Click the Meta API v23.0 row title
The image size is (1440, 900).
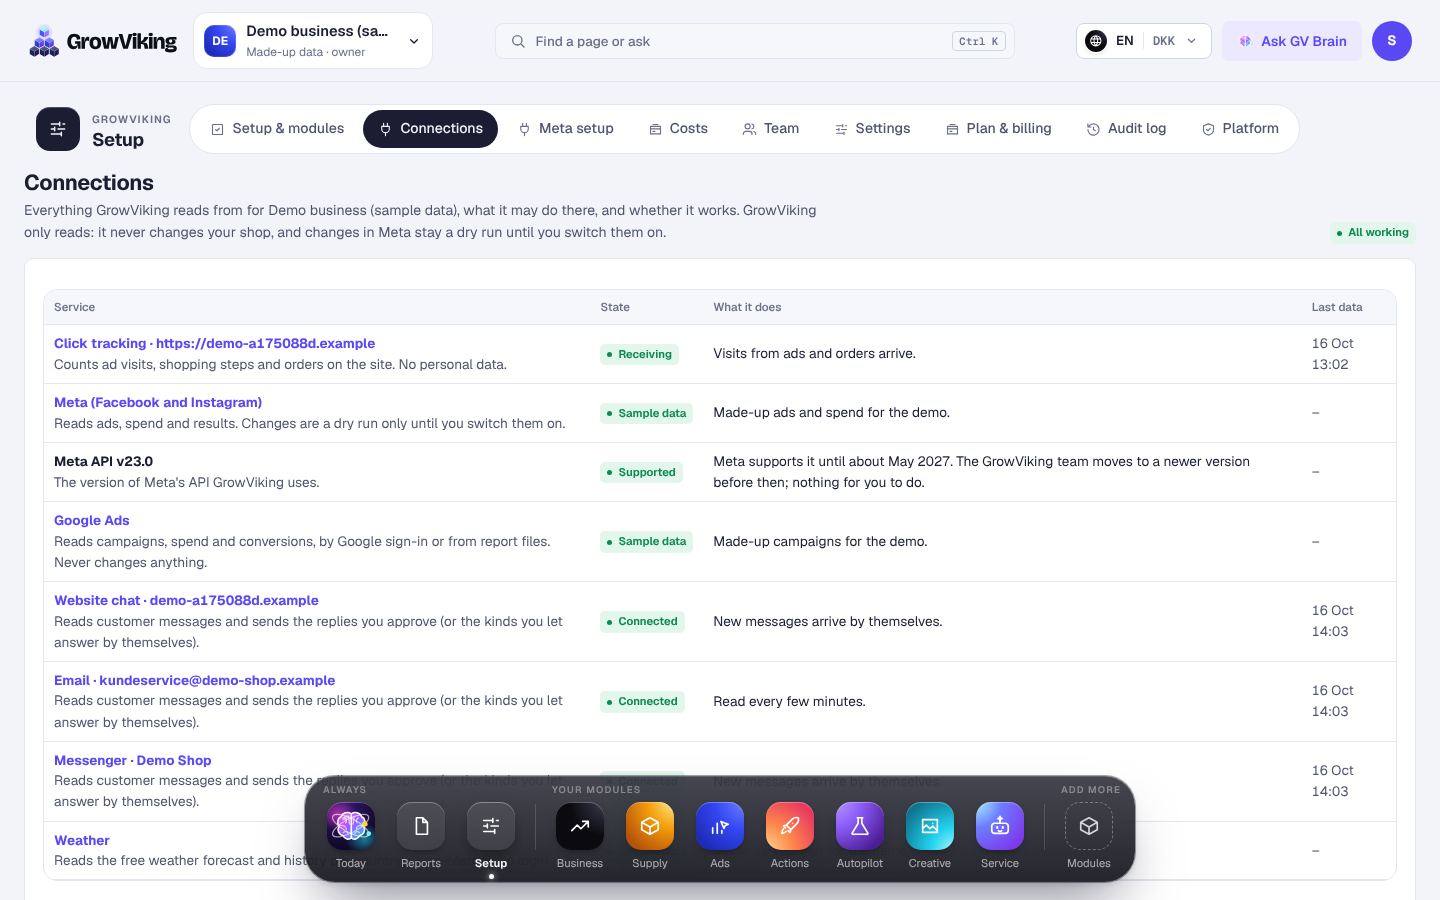[103, 461]
